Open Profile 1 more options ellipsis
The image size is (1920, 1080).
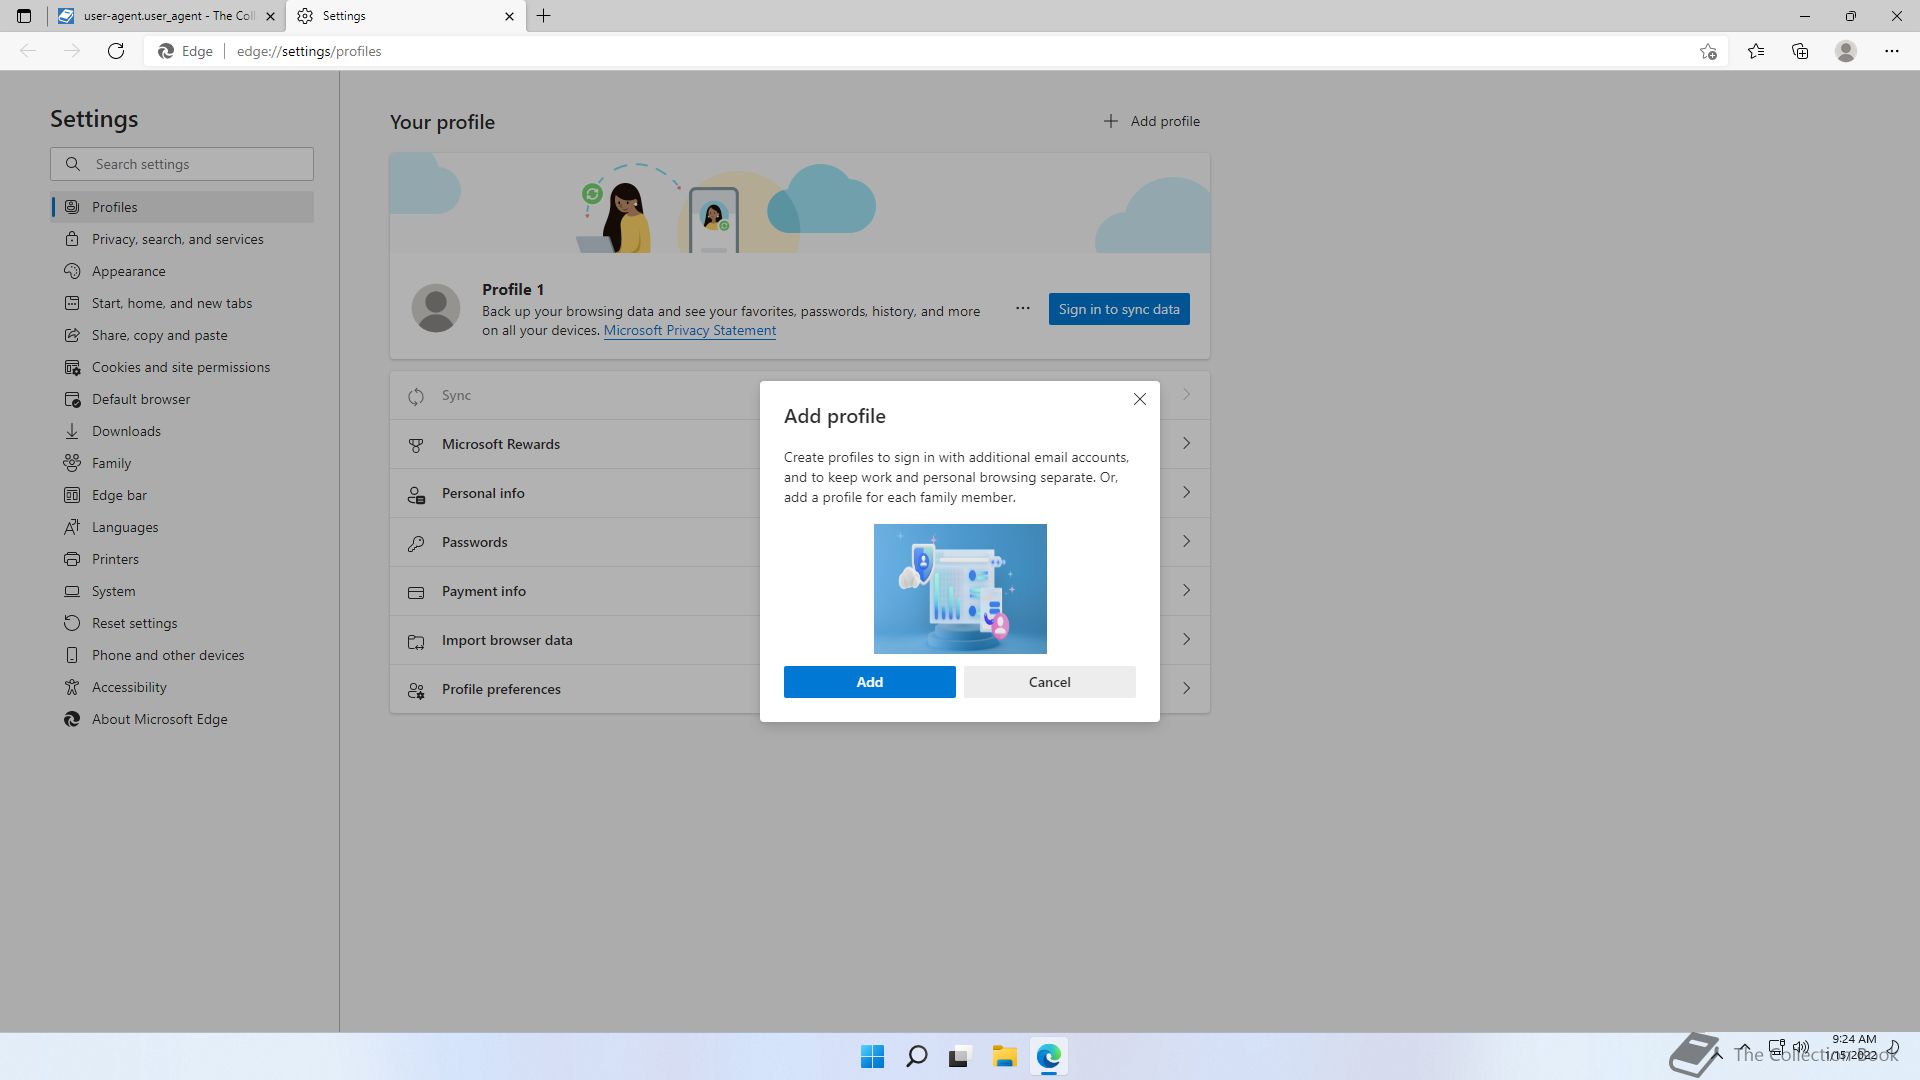click(1022, 308)
